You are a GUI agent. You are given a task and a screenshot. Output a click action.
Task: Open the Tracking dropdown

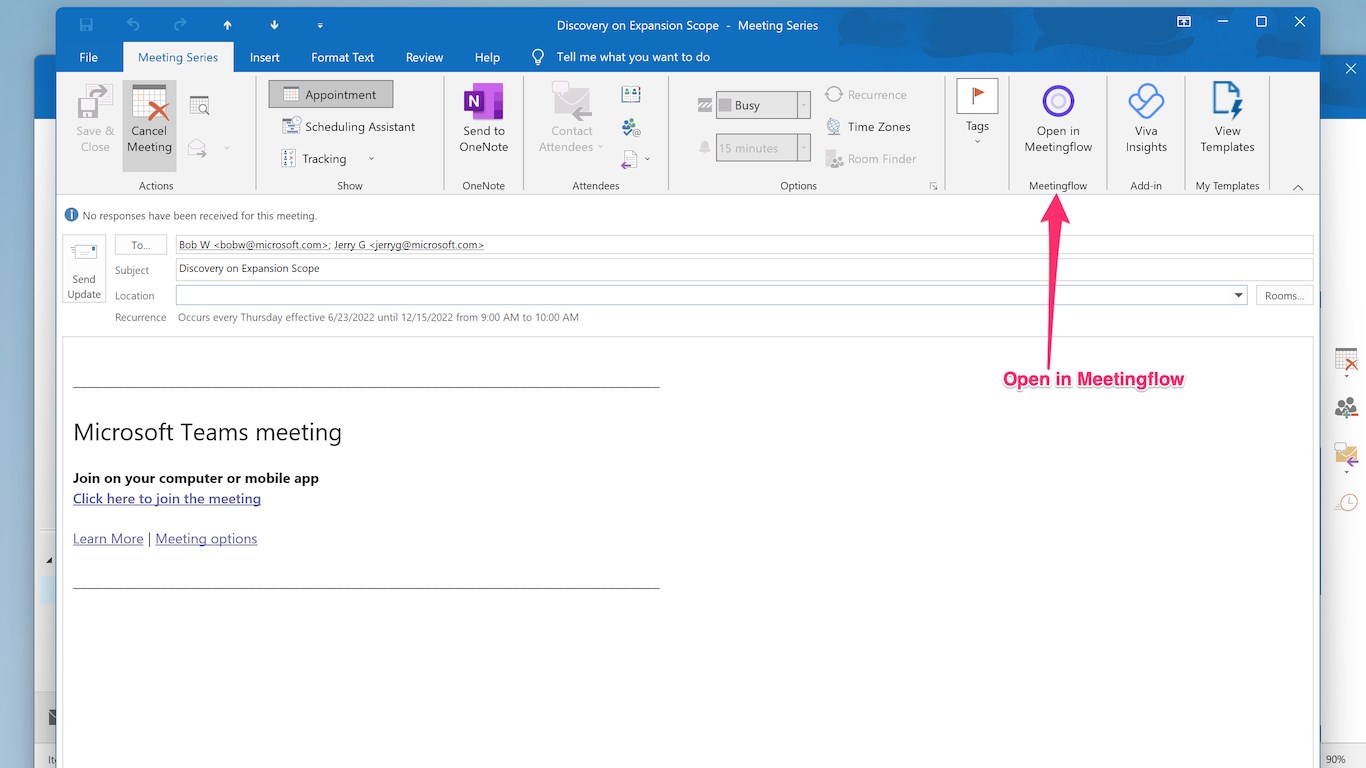329,158
